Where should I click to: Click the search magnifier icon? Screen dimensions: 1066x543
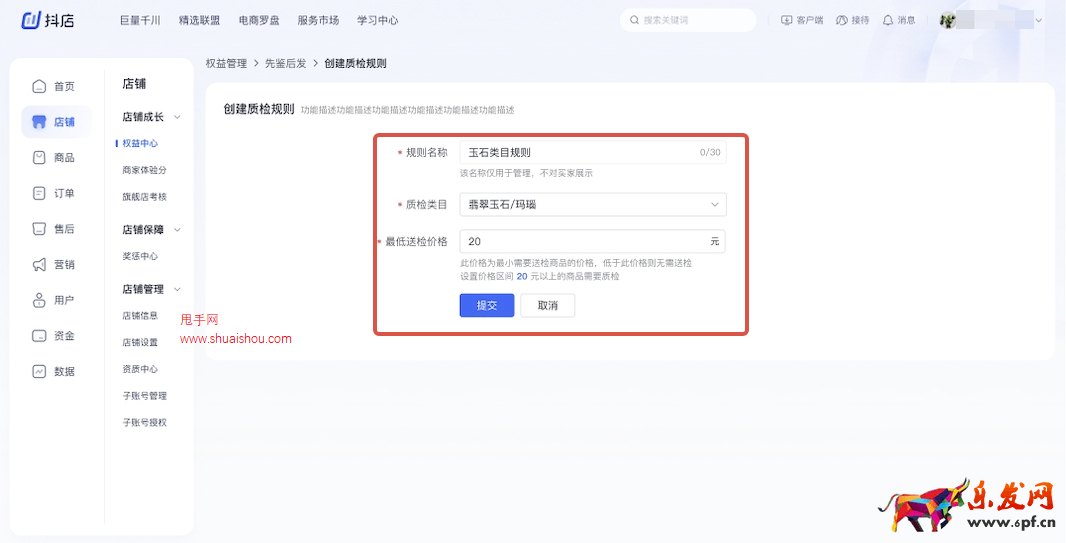[634, 20]
